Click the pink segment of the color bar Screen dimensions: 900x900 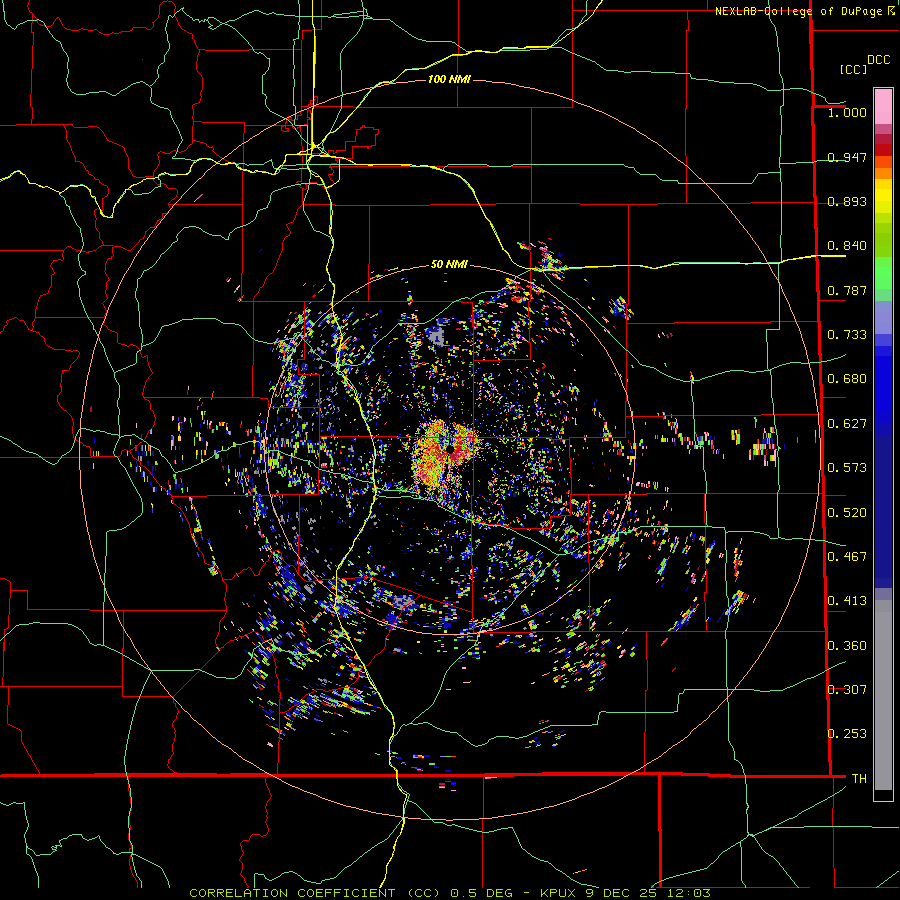pyautogui.click(x=883, y=107)
